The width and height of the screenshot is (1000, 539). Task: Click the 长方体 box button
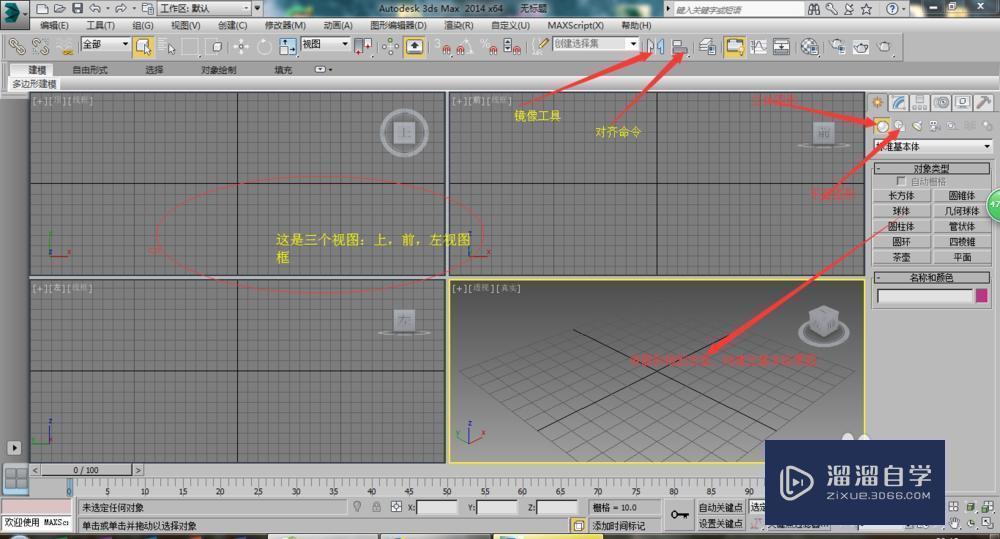tap(901, 195)
